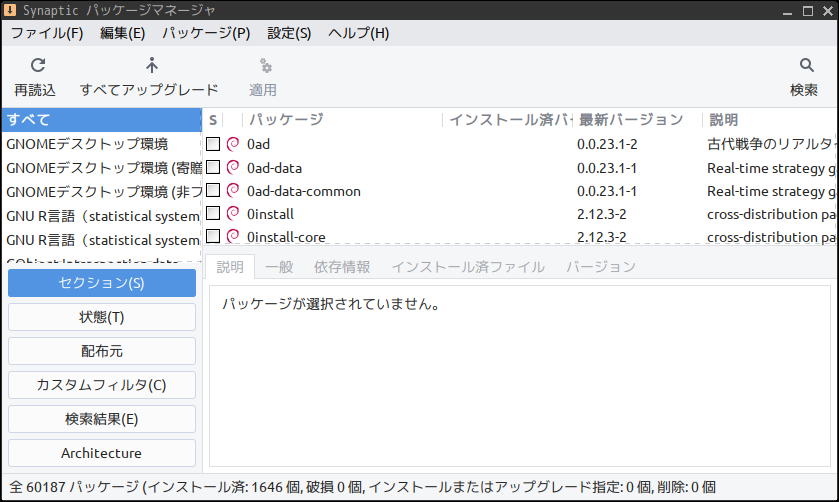Click the 適用 apply gears icon
The width and height of the screenshot is (839, 502).
(x=265, y=66)
